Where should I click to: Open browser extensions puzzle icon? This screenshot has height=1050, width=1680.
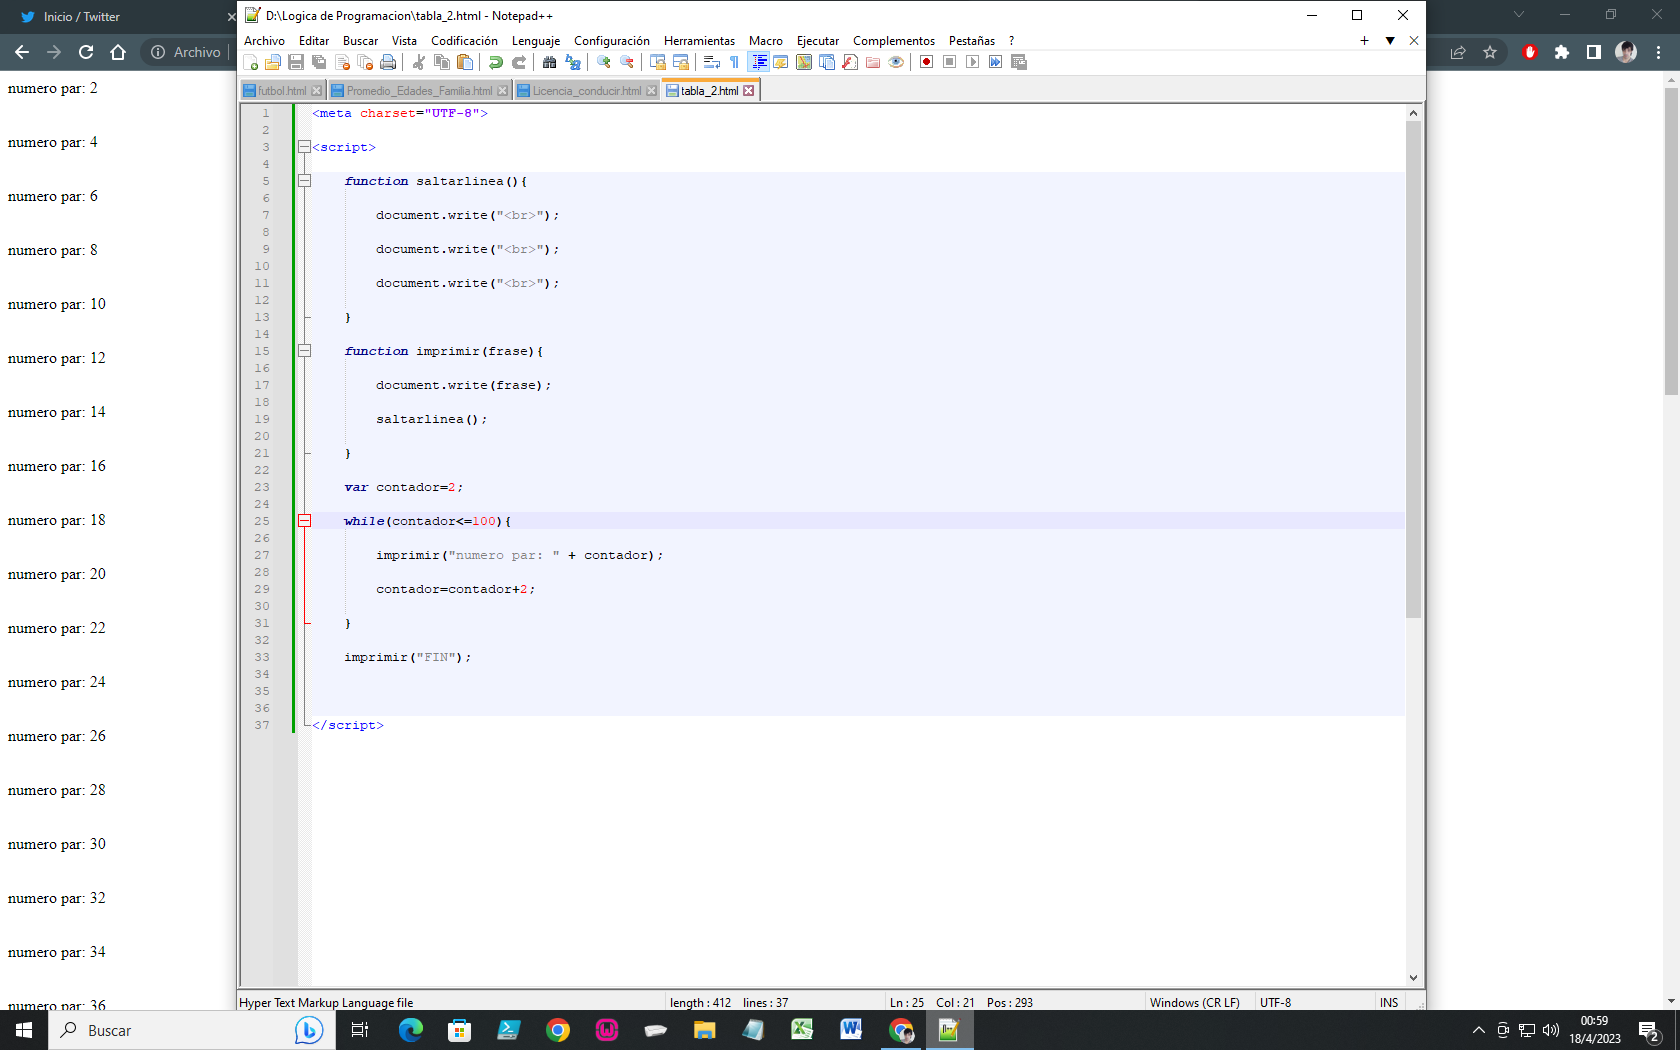pos(1562,52)
